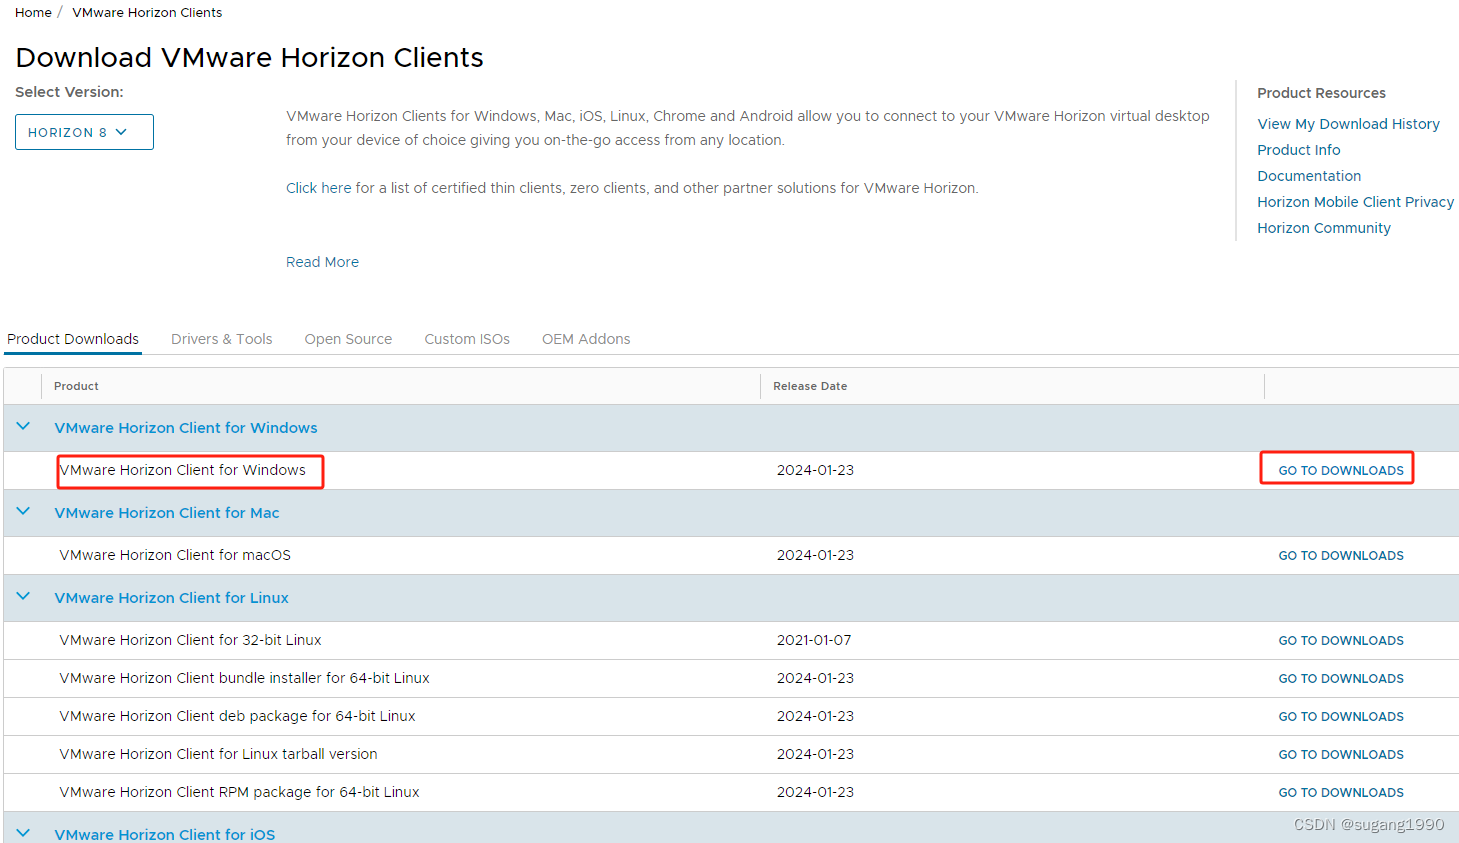Collapse the VMware Horizon Client for Windows section
The width and height of the screenshot is (1459, 843).
click(x=23, y=427)
